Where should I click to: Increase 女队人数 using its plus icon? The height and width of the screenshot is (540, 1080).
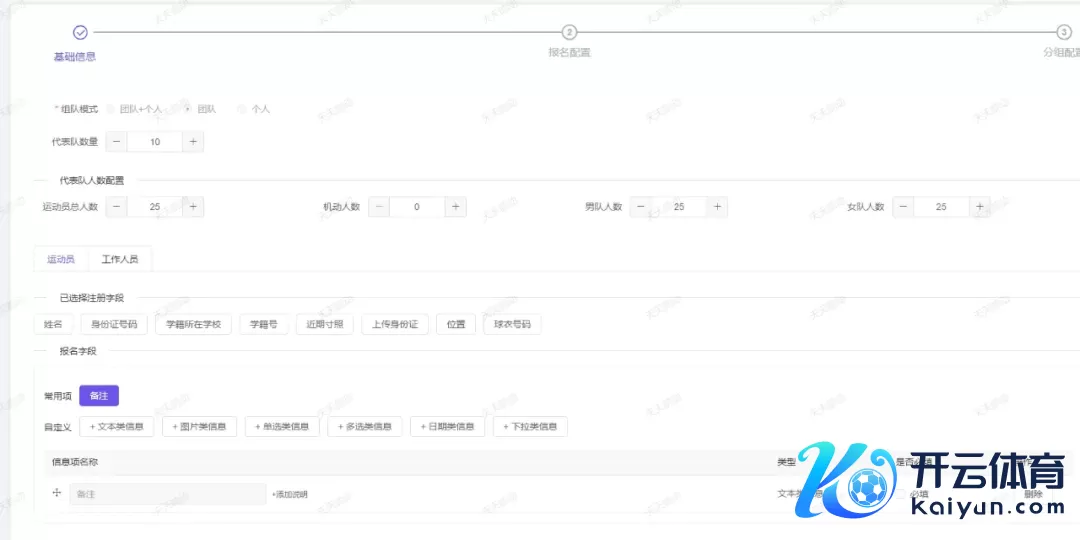pyautogui.click(x=979, y=207)
